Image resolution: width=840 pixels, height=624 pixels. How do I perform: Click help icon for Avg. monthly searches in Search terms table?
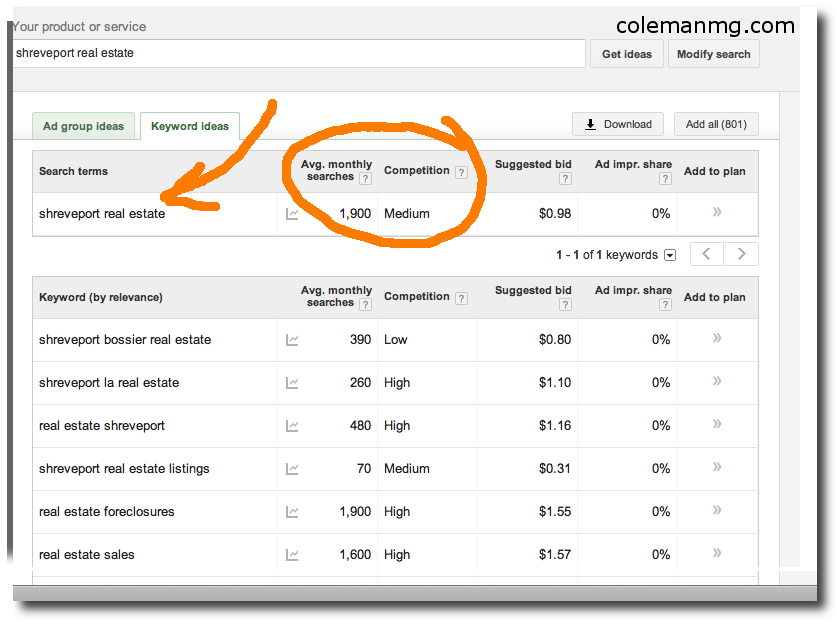pyautogui.click(x=365, y=178)
